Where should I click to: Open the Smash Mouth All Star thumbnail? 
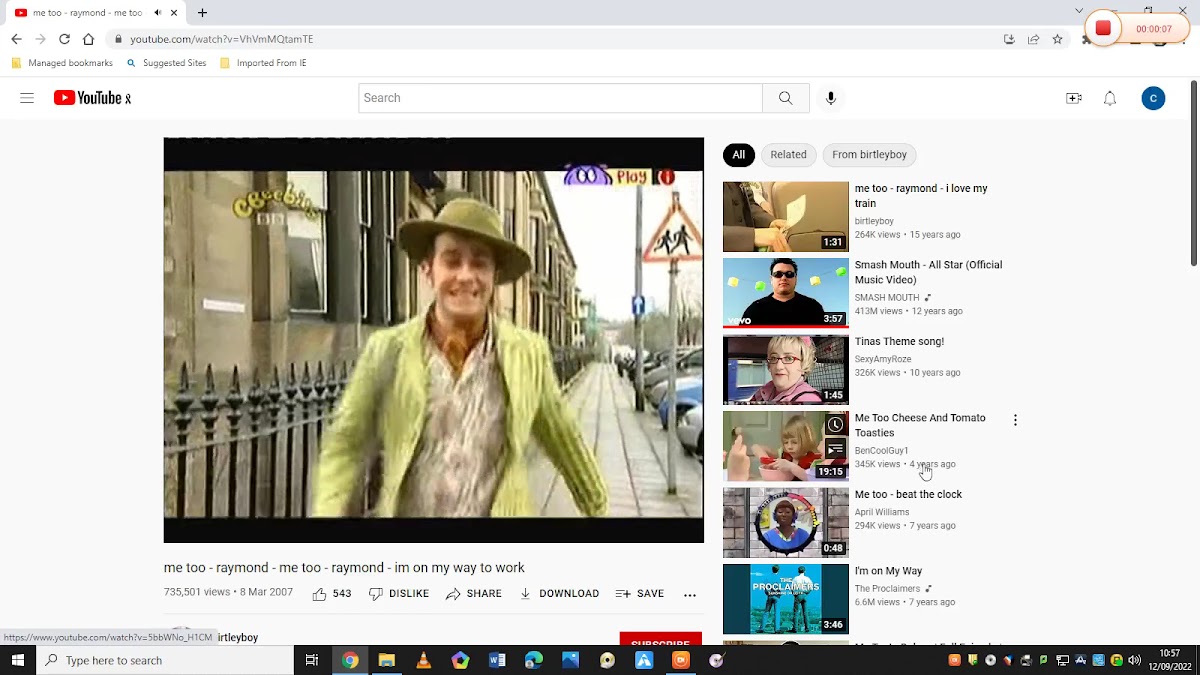click(x=785, y=293)
